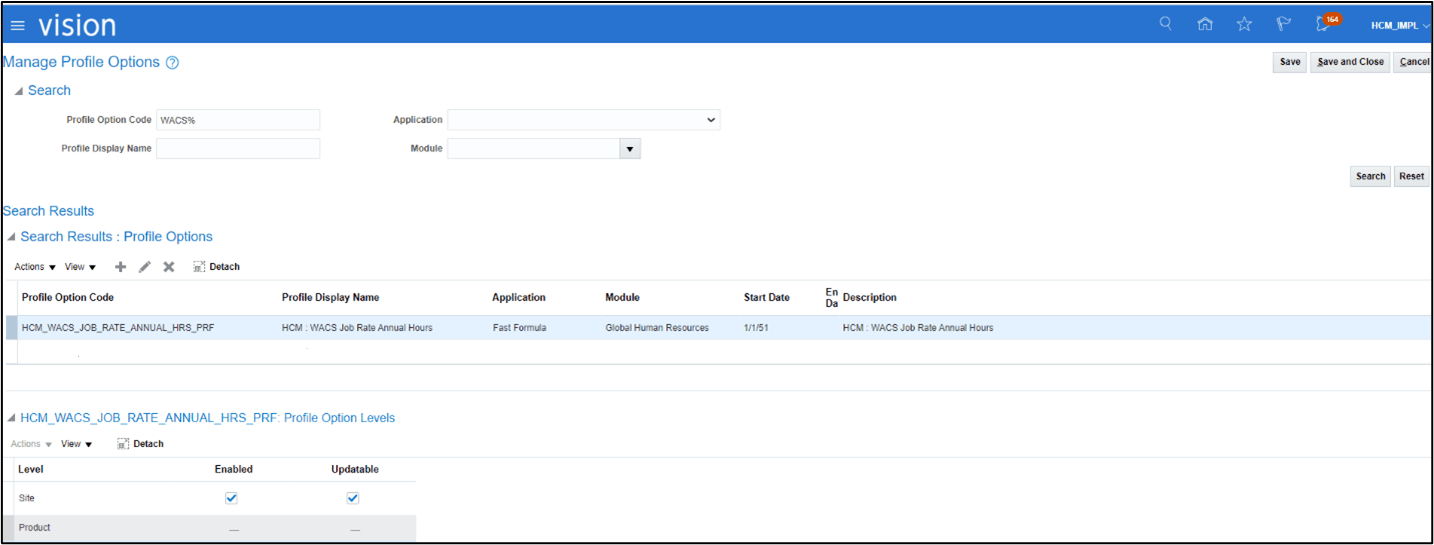Click the plus icon to add profile option
The image size is (1434, 545).
point(121,267)
